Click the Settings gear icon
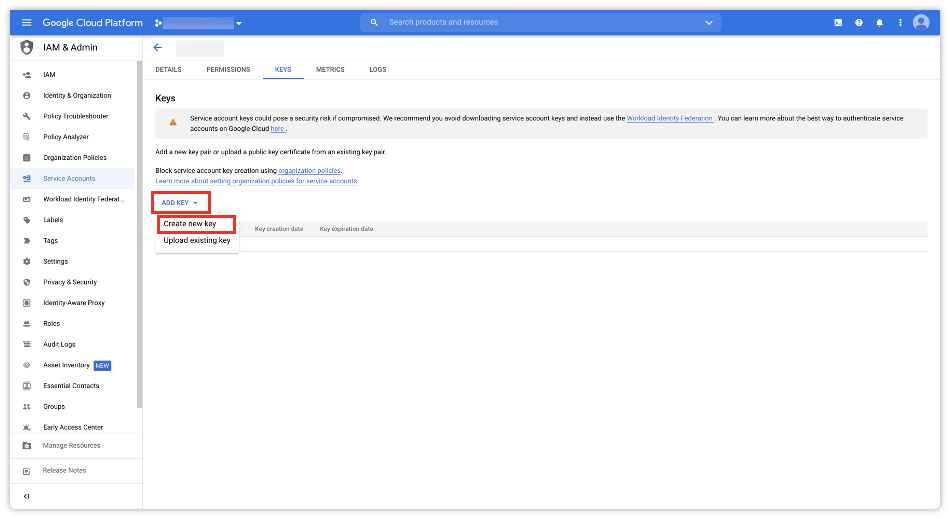The image size is (950, 519). click(27, 262)
